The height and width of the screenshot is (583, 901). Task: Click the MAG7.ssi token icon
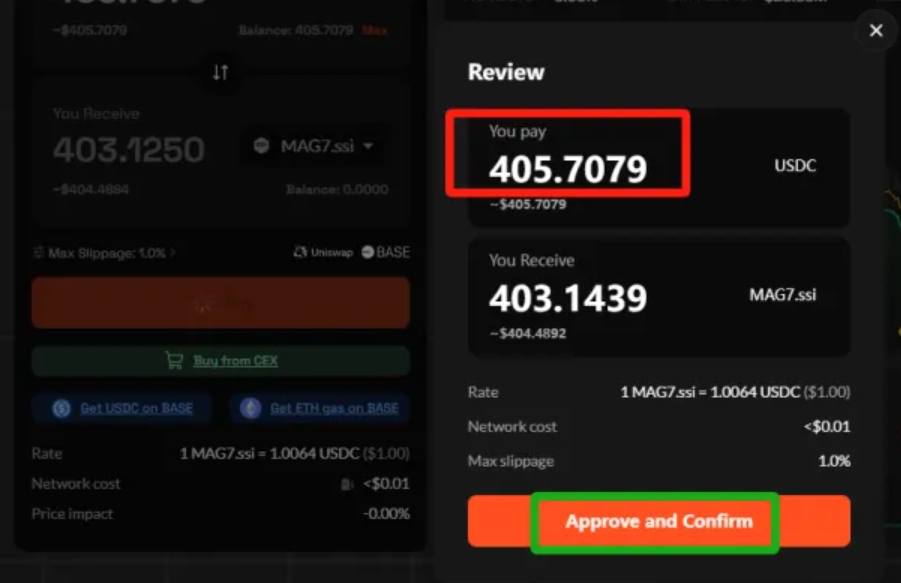tap(261, 146)
